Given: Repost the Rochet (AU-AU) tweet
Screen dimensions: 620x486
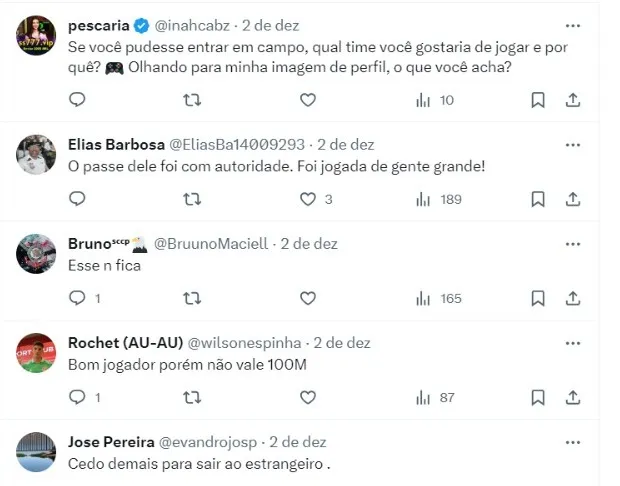Looking at the screenshot, I should [x=193, y=397].
